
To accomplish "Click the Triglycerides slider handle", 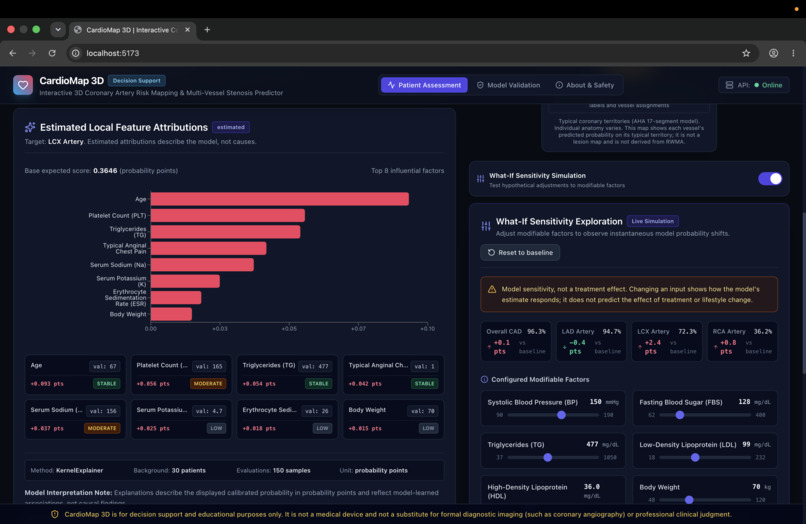I will [x=547, y=457].
